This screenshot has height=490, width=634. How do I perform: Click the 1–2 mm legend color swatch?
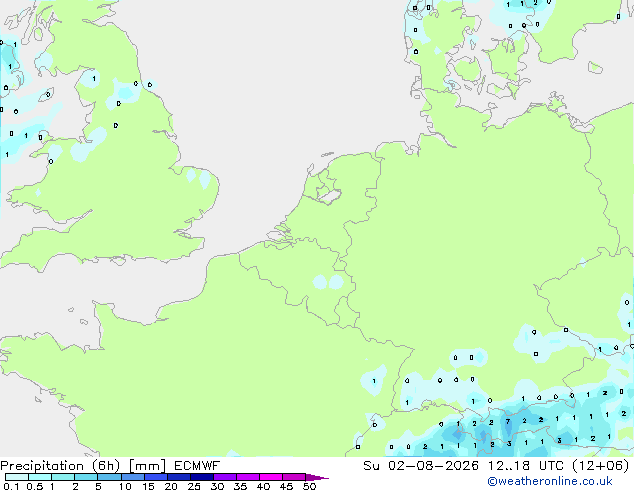[63, 477]
